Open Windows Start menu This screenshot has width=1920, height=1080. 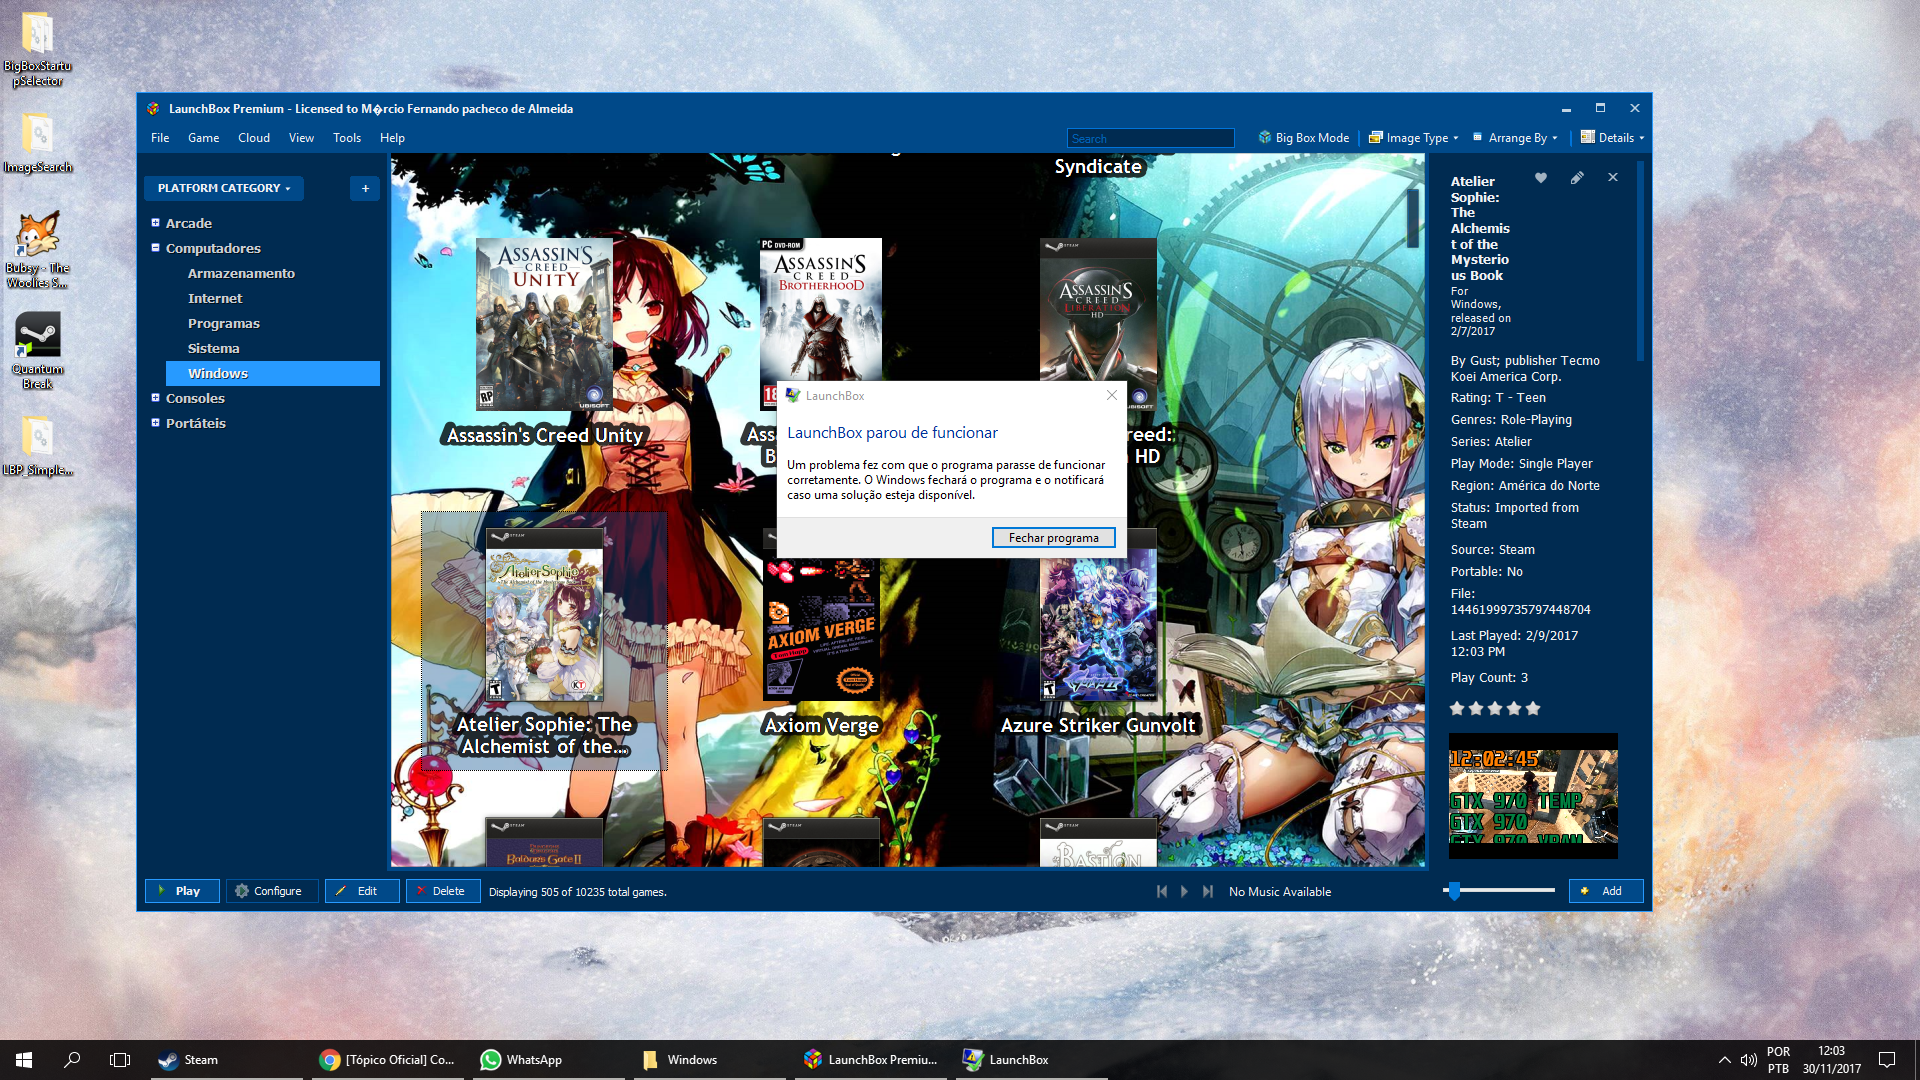(x=24, y=1060)
